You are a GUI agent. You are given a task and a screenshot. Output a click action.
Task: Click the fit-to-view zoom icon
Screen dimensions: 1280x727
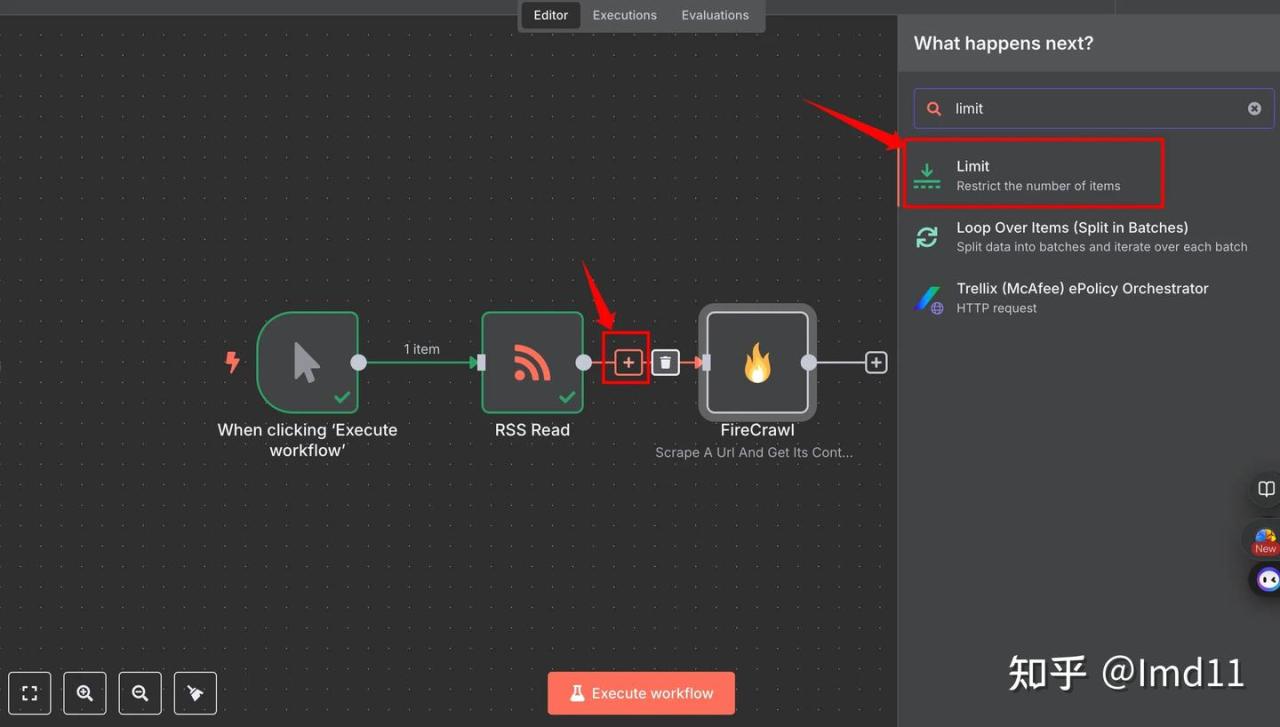(x=29, y=693)
